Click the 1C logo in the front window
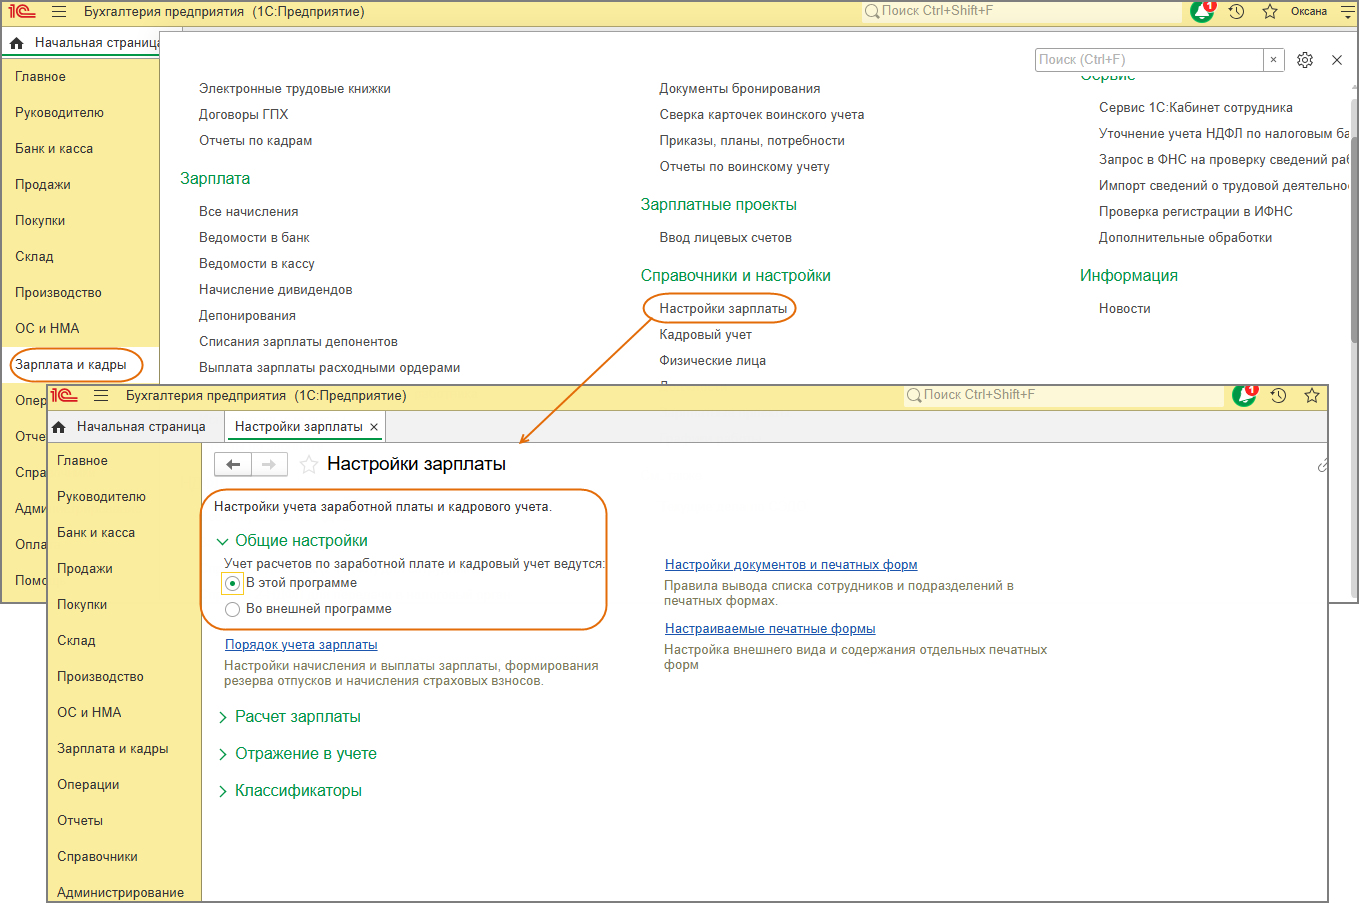This screenshot has height=906, width=1359. 64,396
